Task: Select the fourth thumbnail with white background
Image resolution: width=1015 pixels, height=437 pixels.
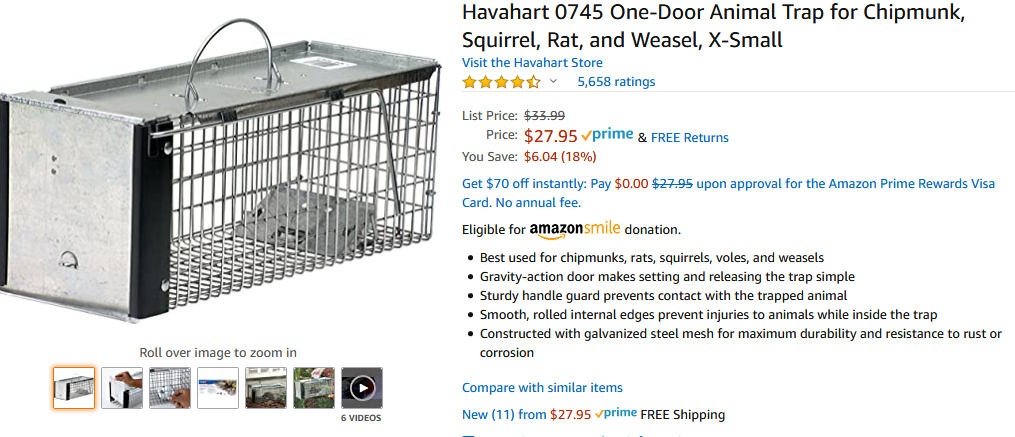Action: click(218, 388)
